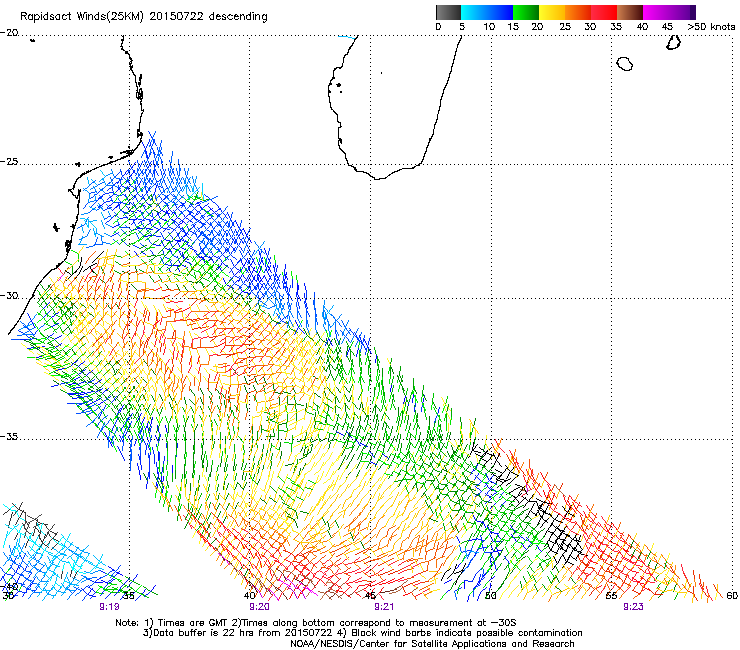Click the purple '9:20' overpass time label
The height and width of the screenshot is (650, 740).
click(259, 607)
